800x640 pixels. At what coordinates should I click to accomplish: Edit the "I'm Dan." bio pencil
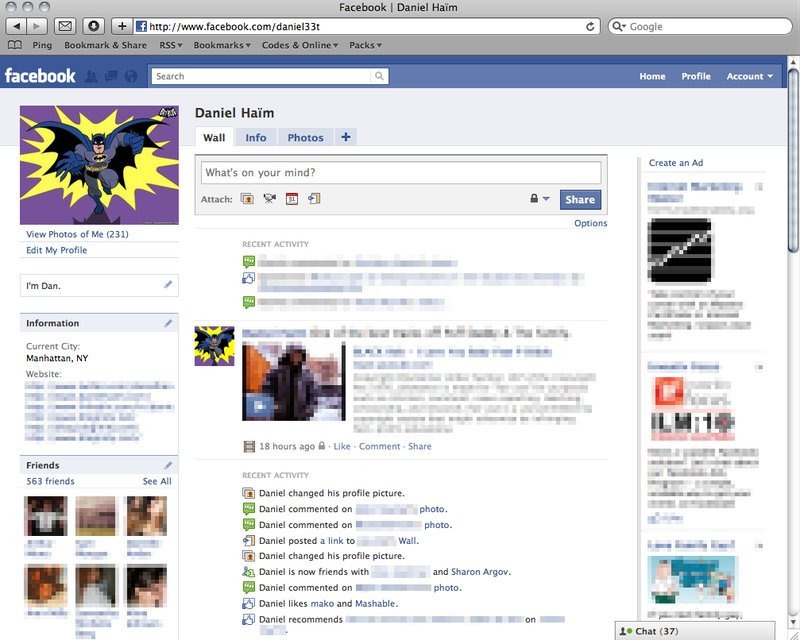point(168,285)
